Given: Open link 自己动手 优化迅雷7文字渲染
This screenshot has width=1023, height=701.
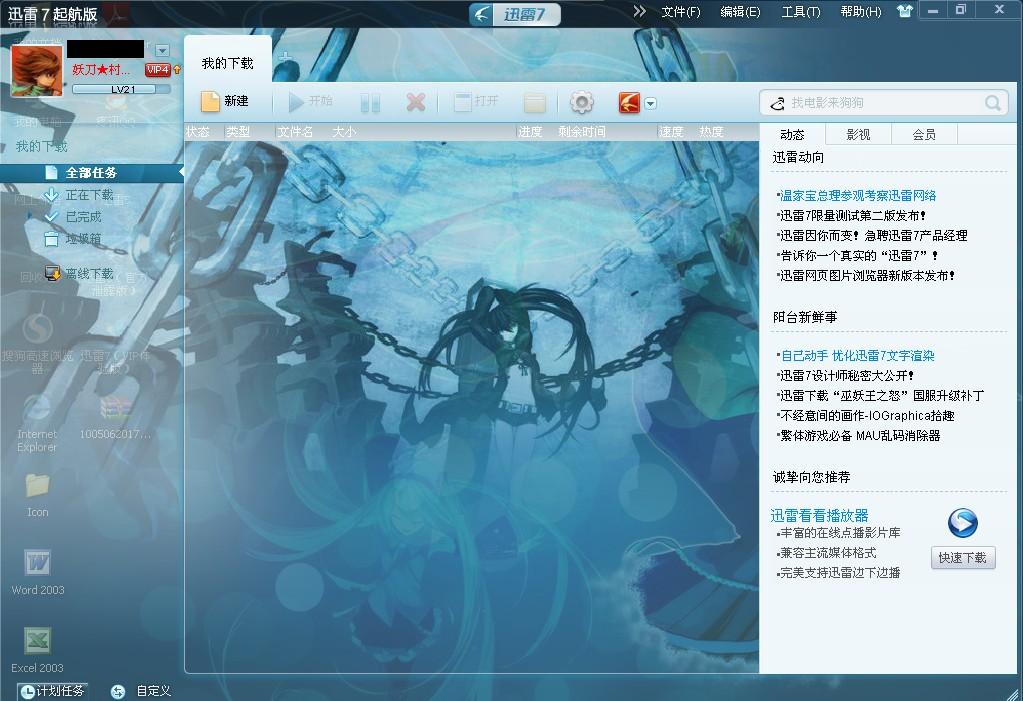Looking at the screenshot, I should (x=858, y=356).
